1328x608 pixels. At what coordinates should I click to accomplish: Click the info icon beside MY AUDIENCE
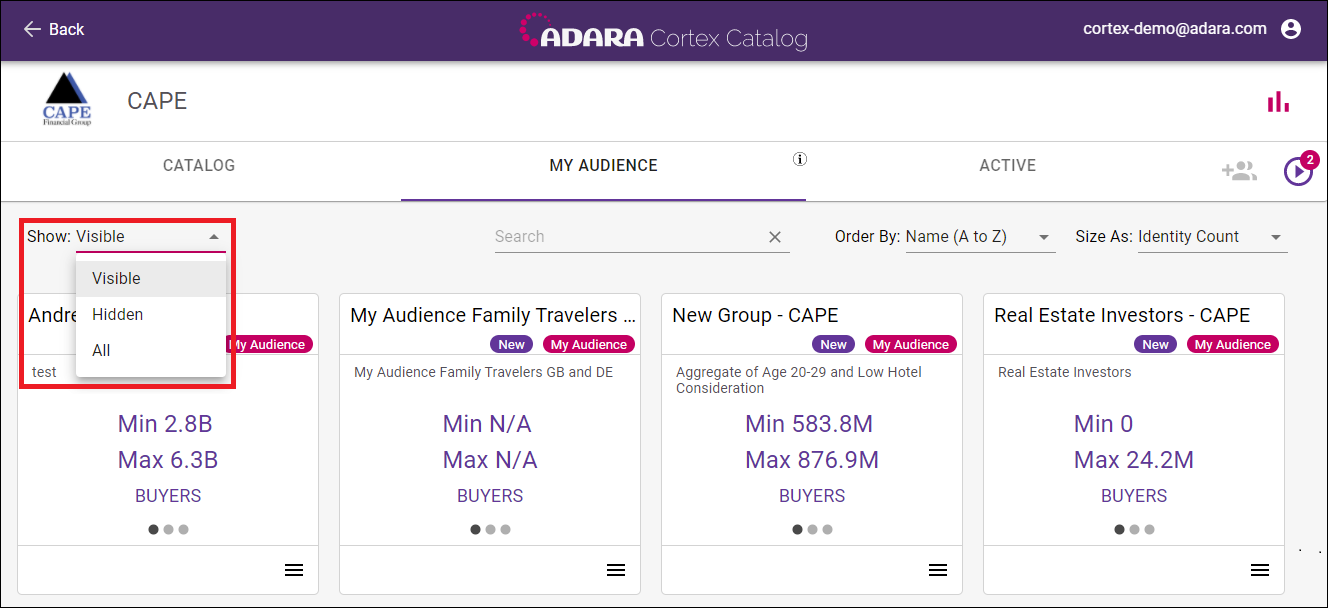pyautogui.click(x=800, y=159)
